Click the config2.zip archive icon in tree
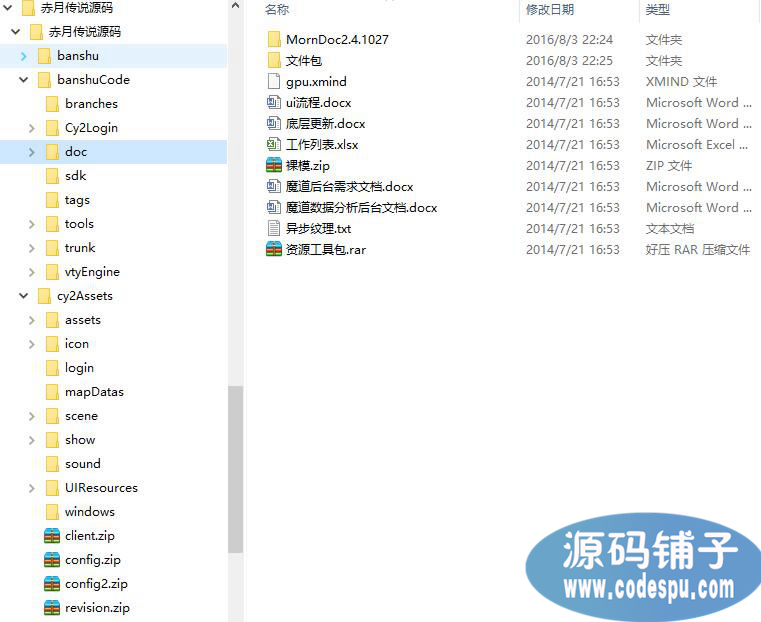Image resolution: width=761 pixels, height=622 pixels. tap(52, 584)
